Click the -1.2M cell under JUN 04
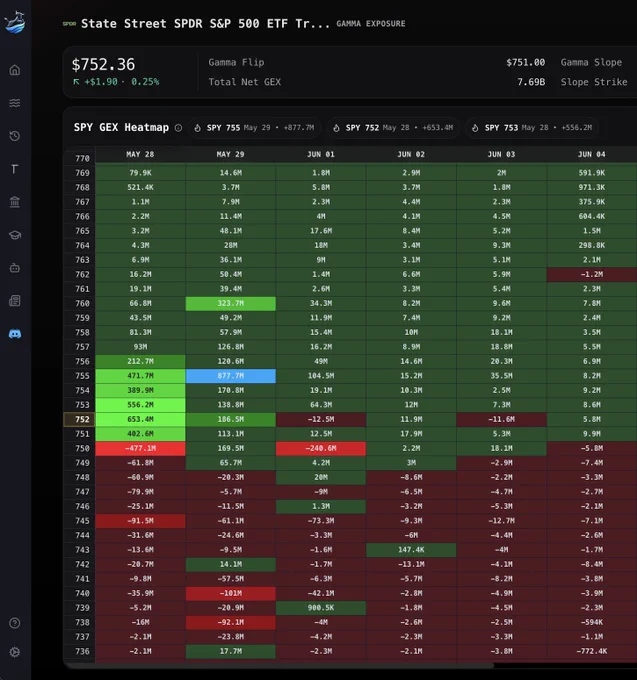Image resolution: width=637 pixels, height=680 pixels. (x=591, y=274)
